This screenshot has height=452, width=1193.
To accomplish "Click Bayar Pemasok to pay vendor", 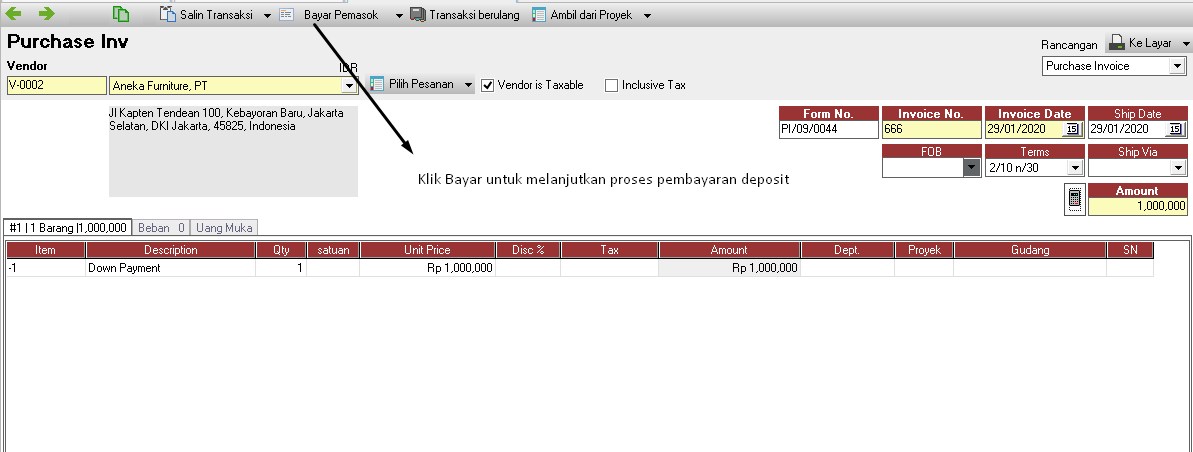I will tap(340, 16).
